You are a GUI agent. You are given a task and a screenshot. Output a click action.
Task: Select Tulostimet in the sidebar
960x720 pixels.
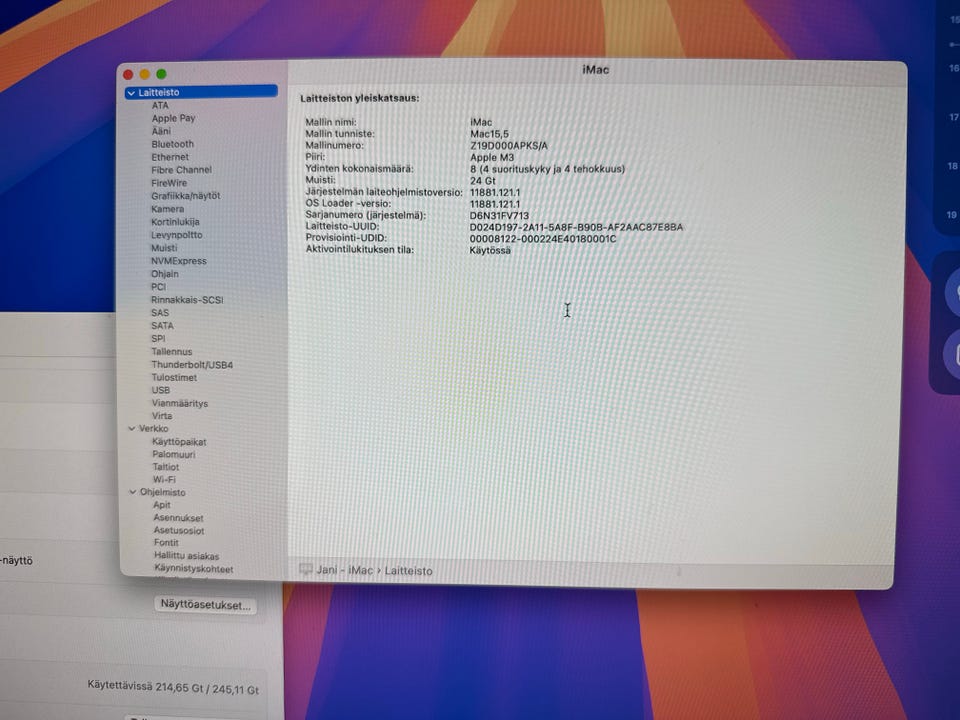174,378
